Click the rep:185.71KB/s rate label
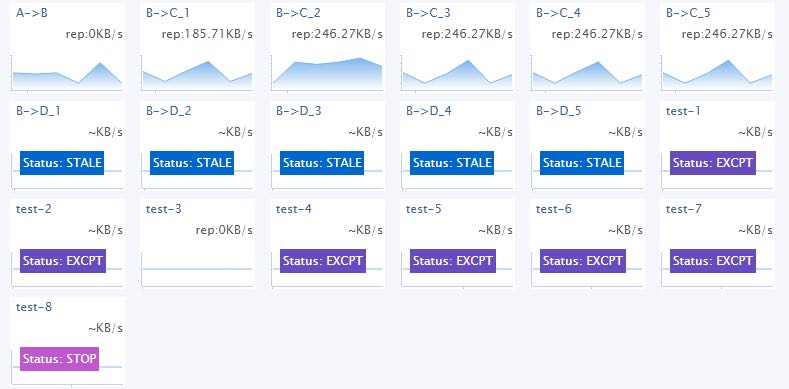 (207, 34)
